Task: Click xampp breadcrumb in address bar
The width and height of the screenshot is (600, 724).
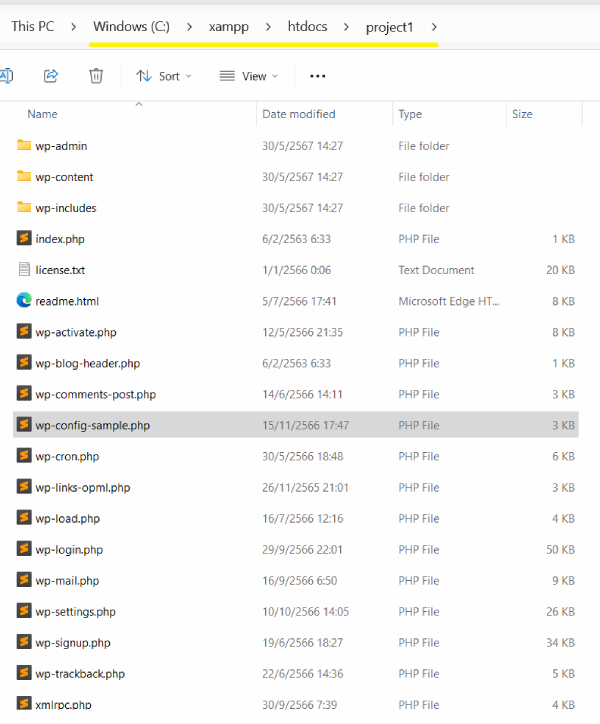Action: pyautogui.click(x=229, y=27)
